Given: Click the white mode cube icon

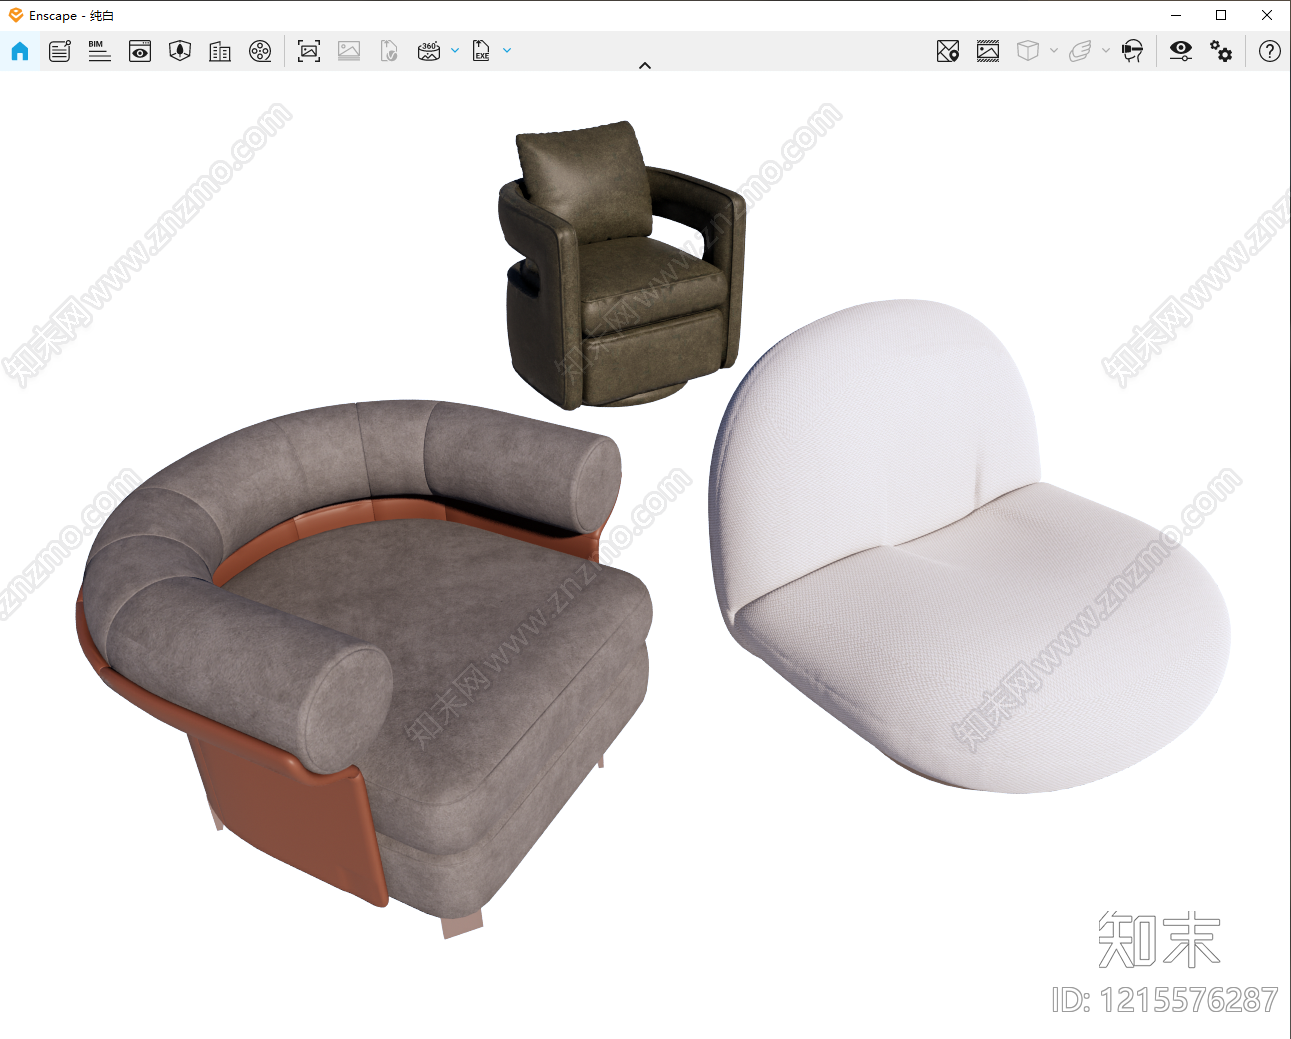Looking at the screenshot, I should coord(1028,51).
